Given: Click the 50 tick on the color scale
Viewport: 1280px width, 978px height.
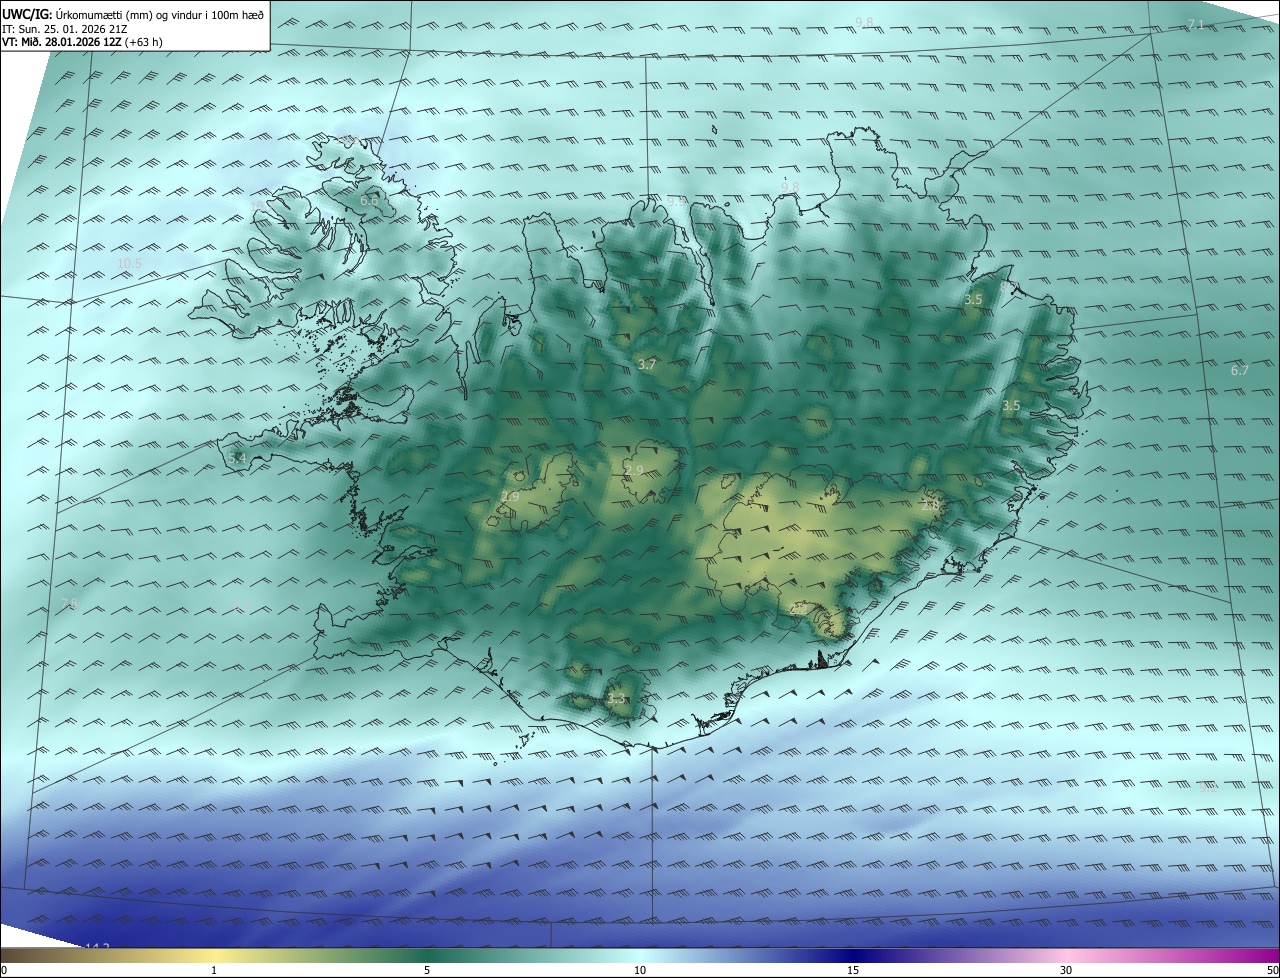Looking at the screenshot, I should pyautogui.click(x=1272, y=970).
